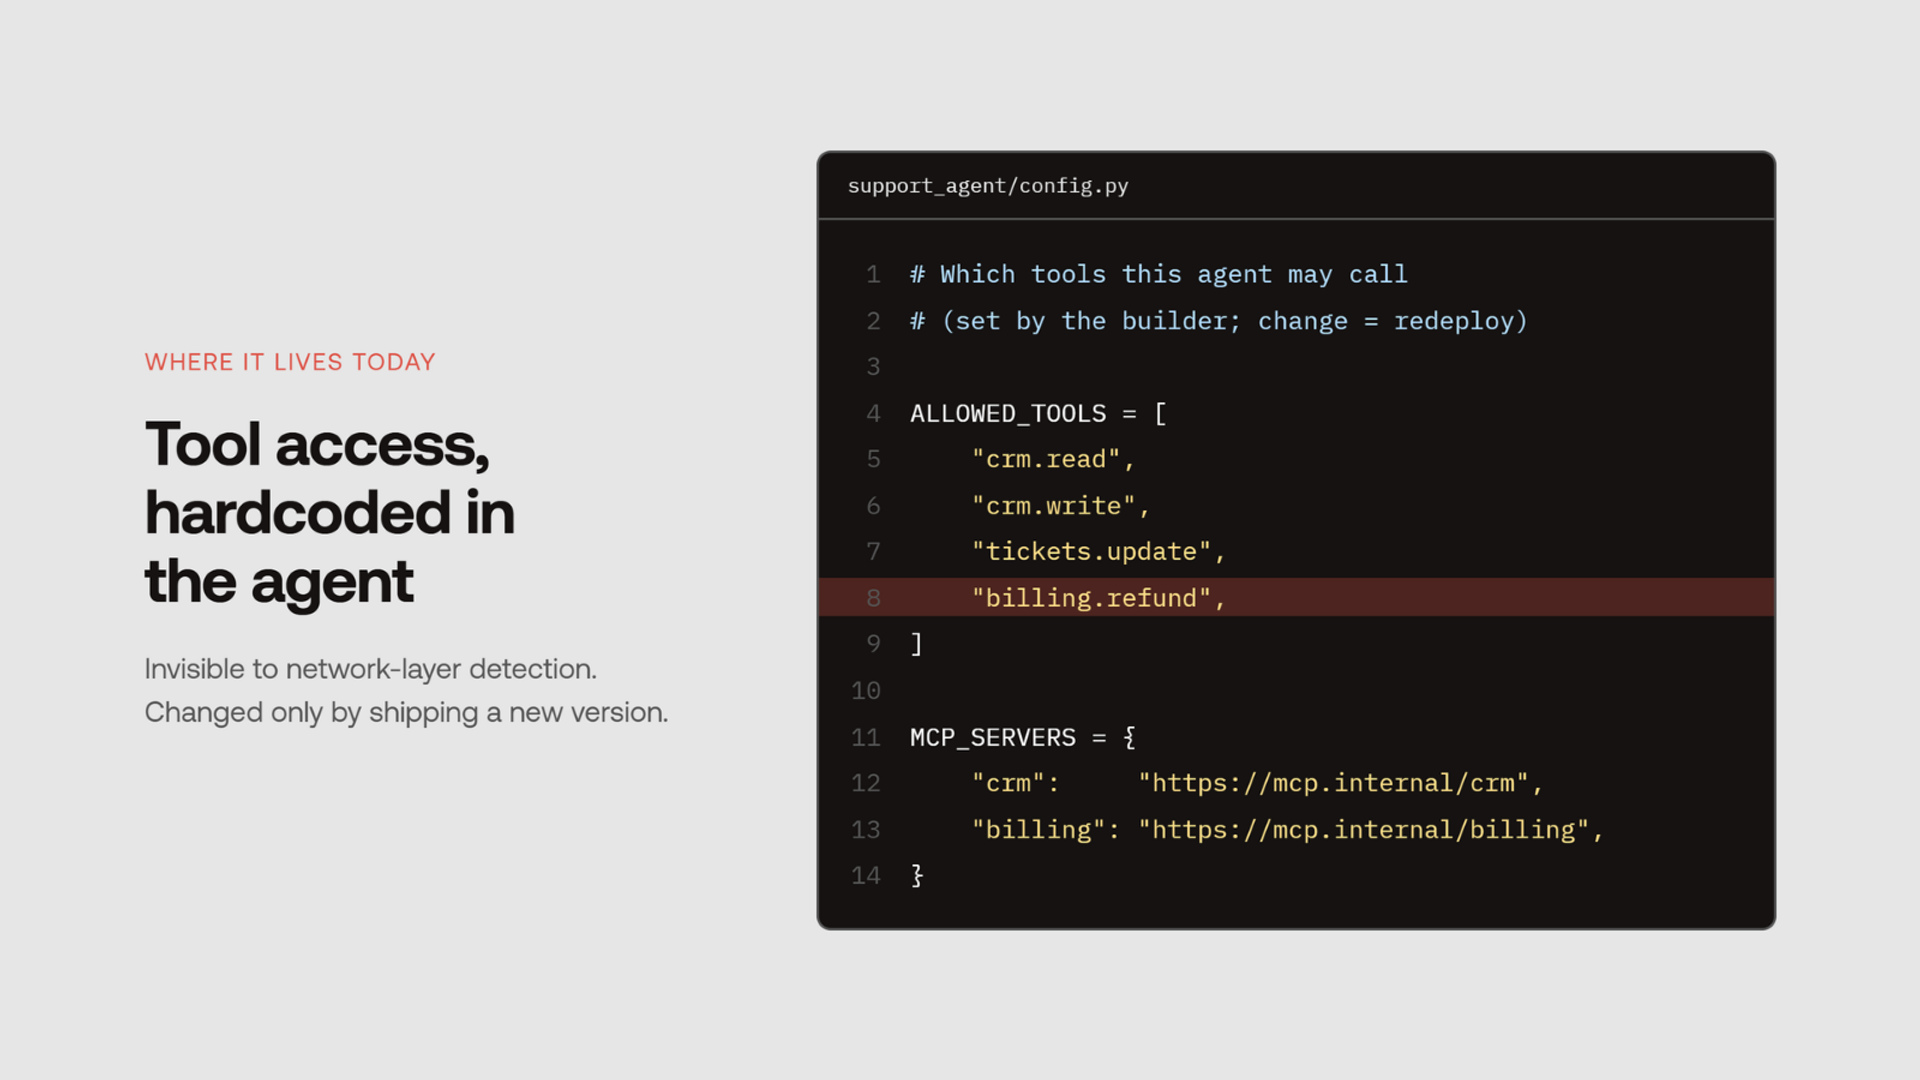Click the 'WHERE IT LIVES TODAY' label
The image size is (1920, 1080).
point(290,362)
